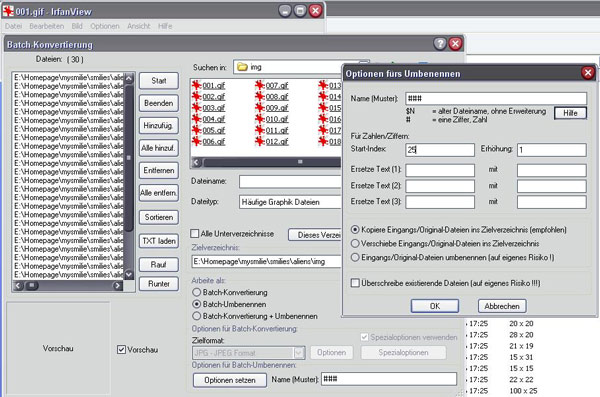Open the Ansicht menu
This screenshot has width=600, height=397.
pos(139,26)
